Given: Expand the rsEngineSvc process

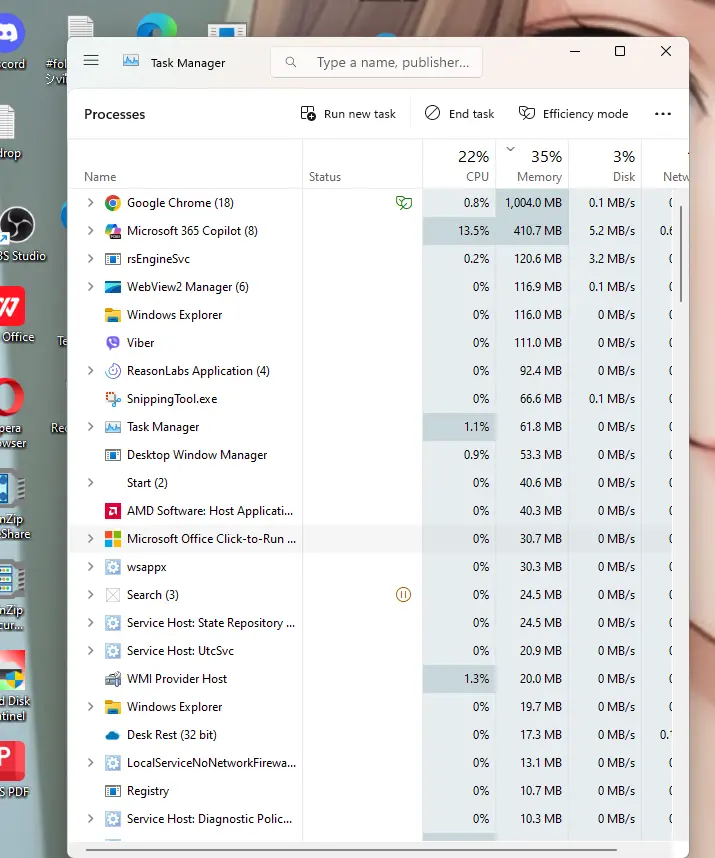Looking at the screenshot, I should [90, 259].
